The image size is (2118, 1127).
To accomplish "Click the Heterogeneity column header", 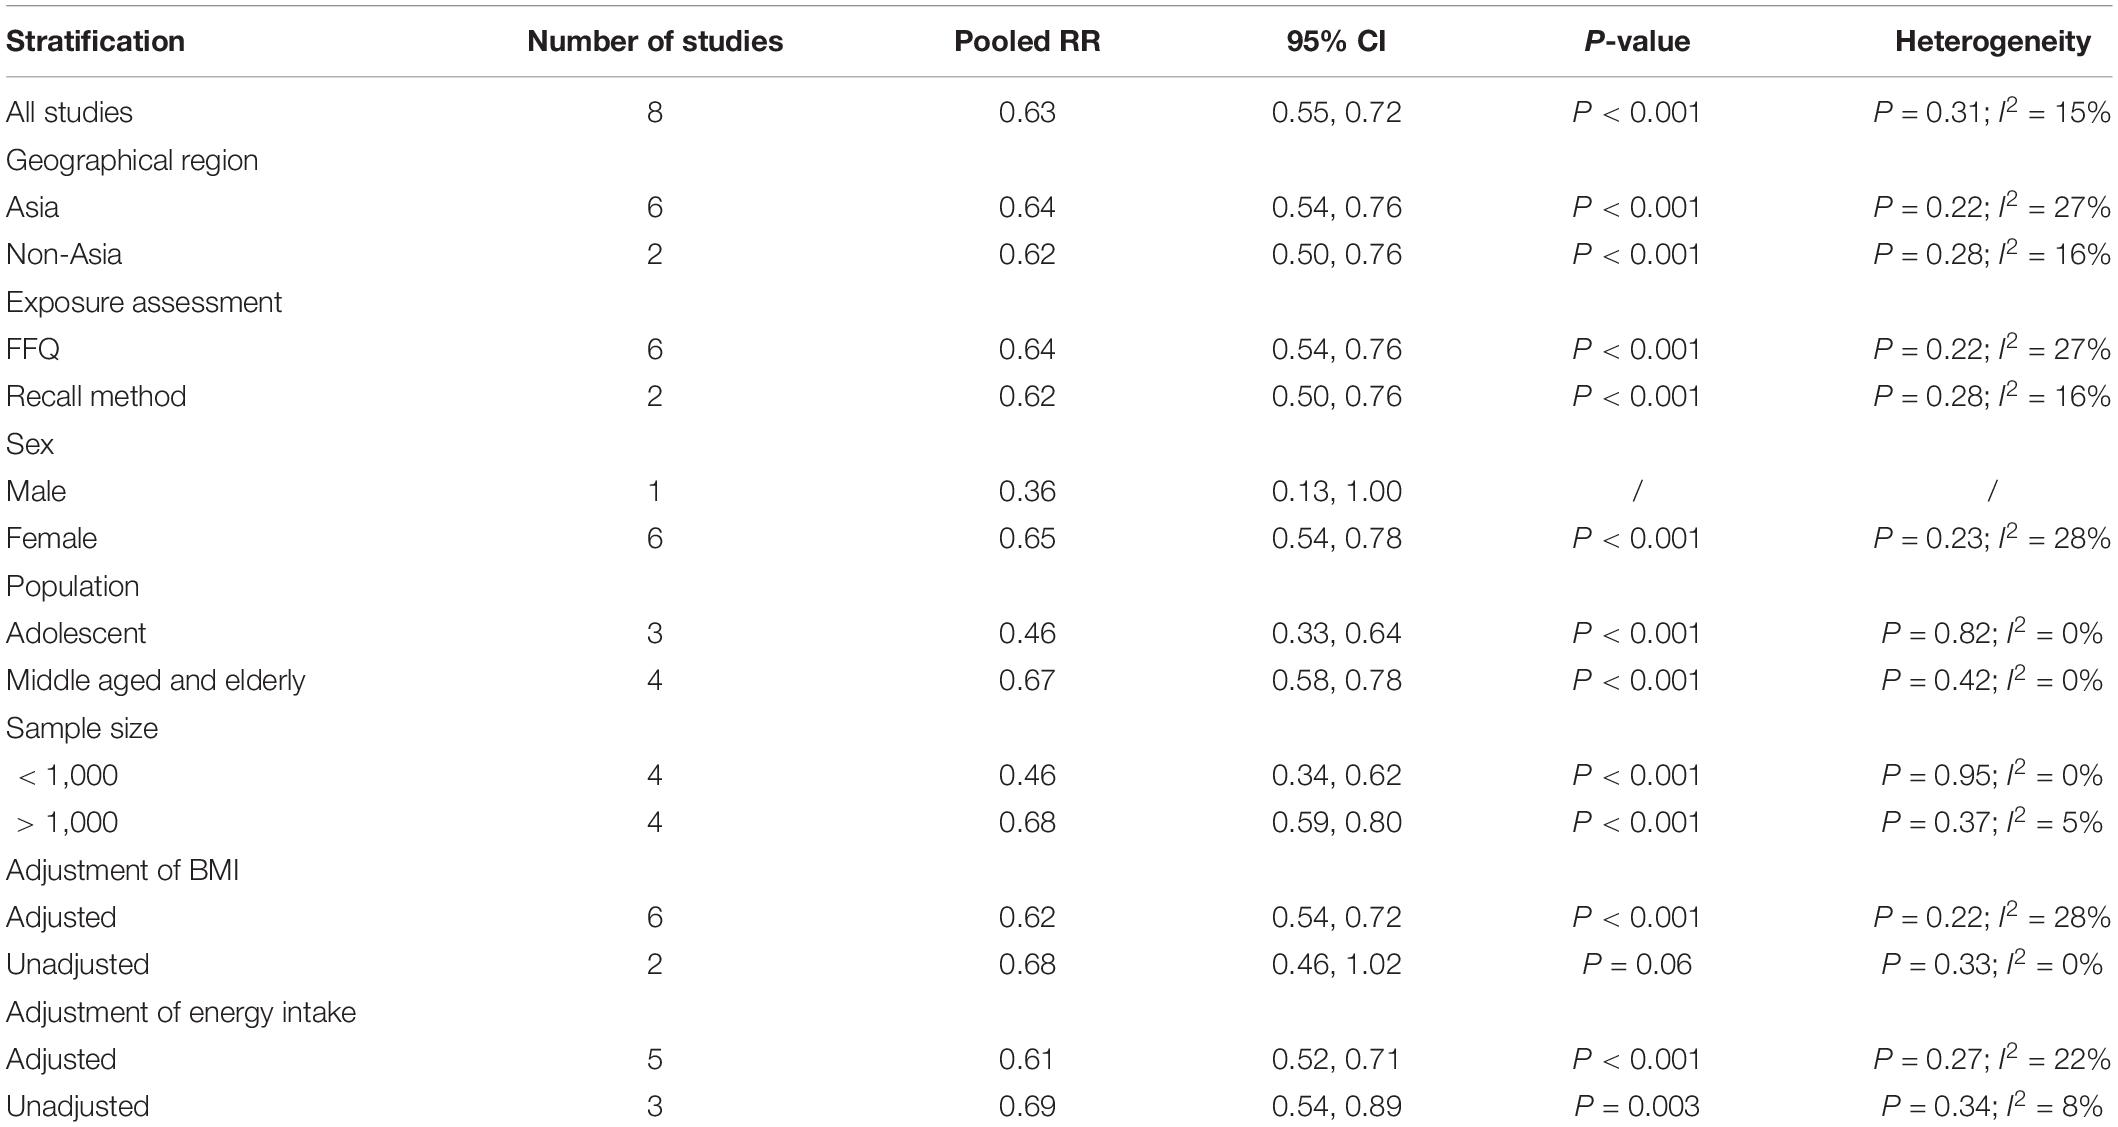I will click(x=1992, y=41).
